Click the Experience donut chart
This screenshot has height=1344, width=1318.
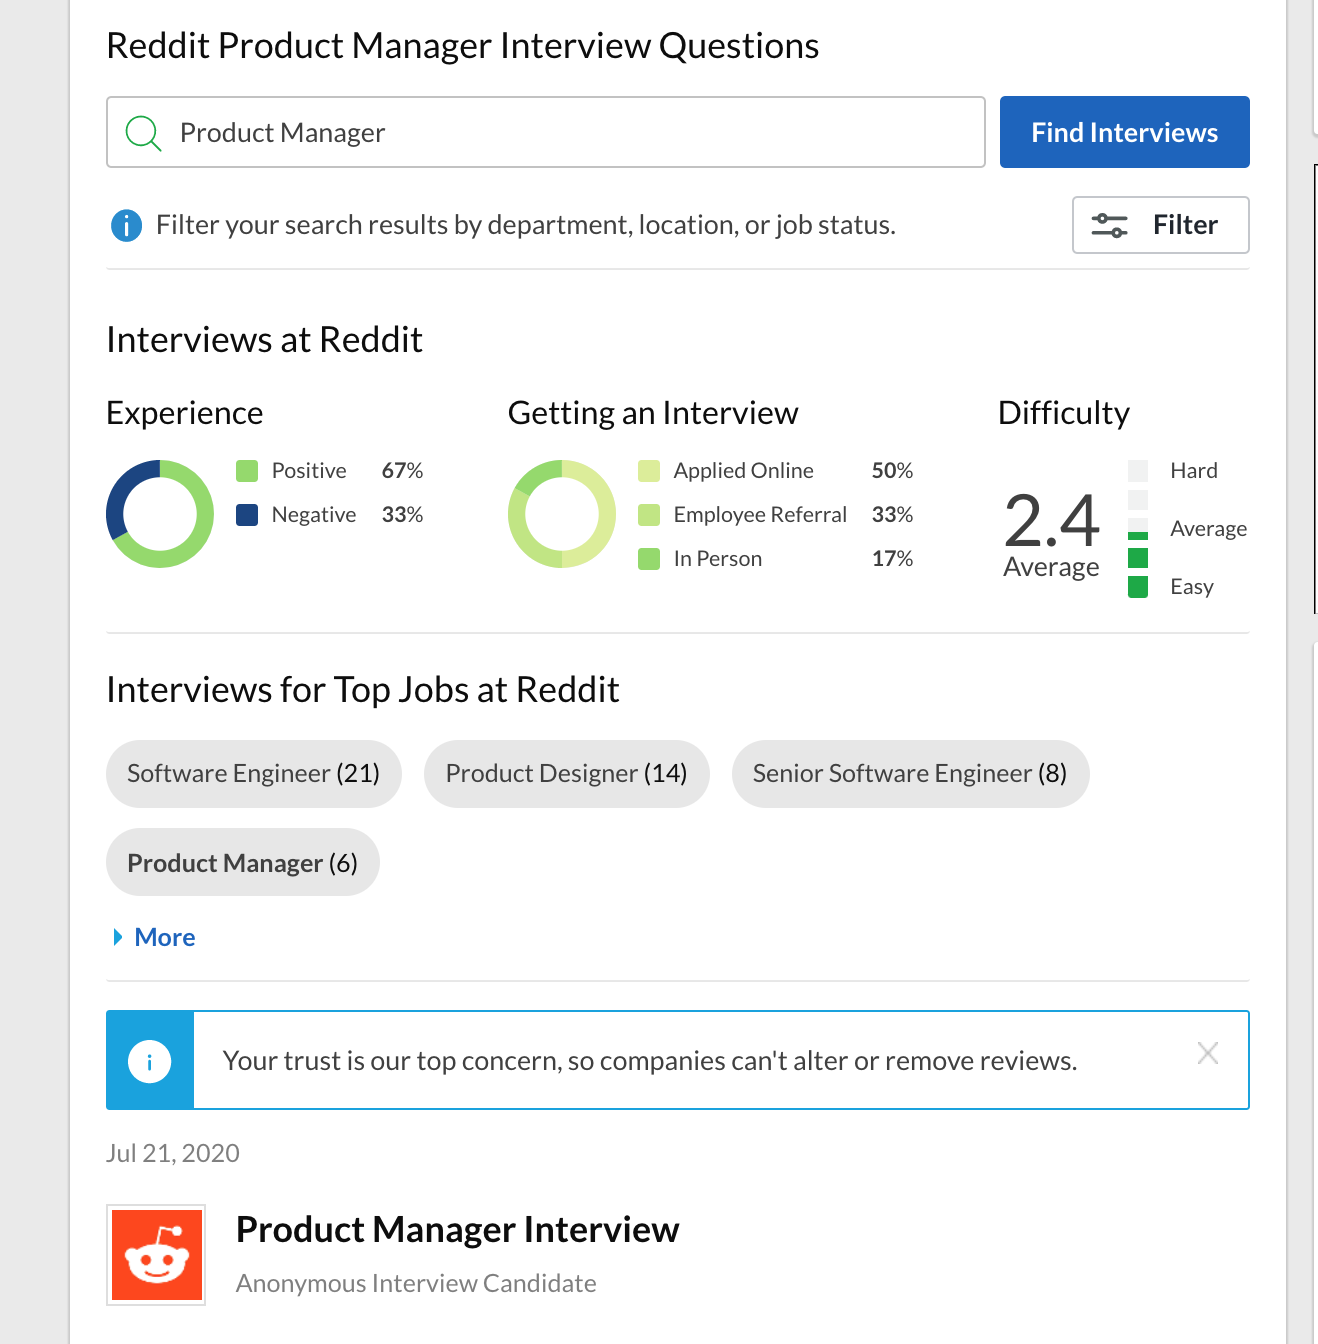tap(160, 514)
